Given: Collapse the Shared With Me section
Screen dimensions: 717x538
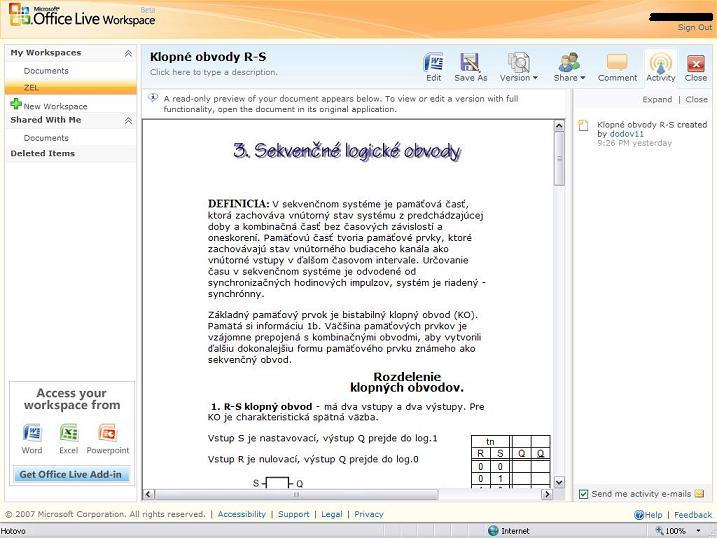Looking at the screenshot, I should pyautogui.click(x=128, y=121).
